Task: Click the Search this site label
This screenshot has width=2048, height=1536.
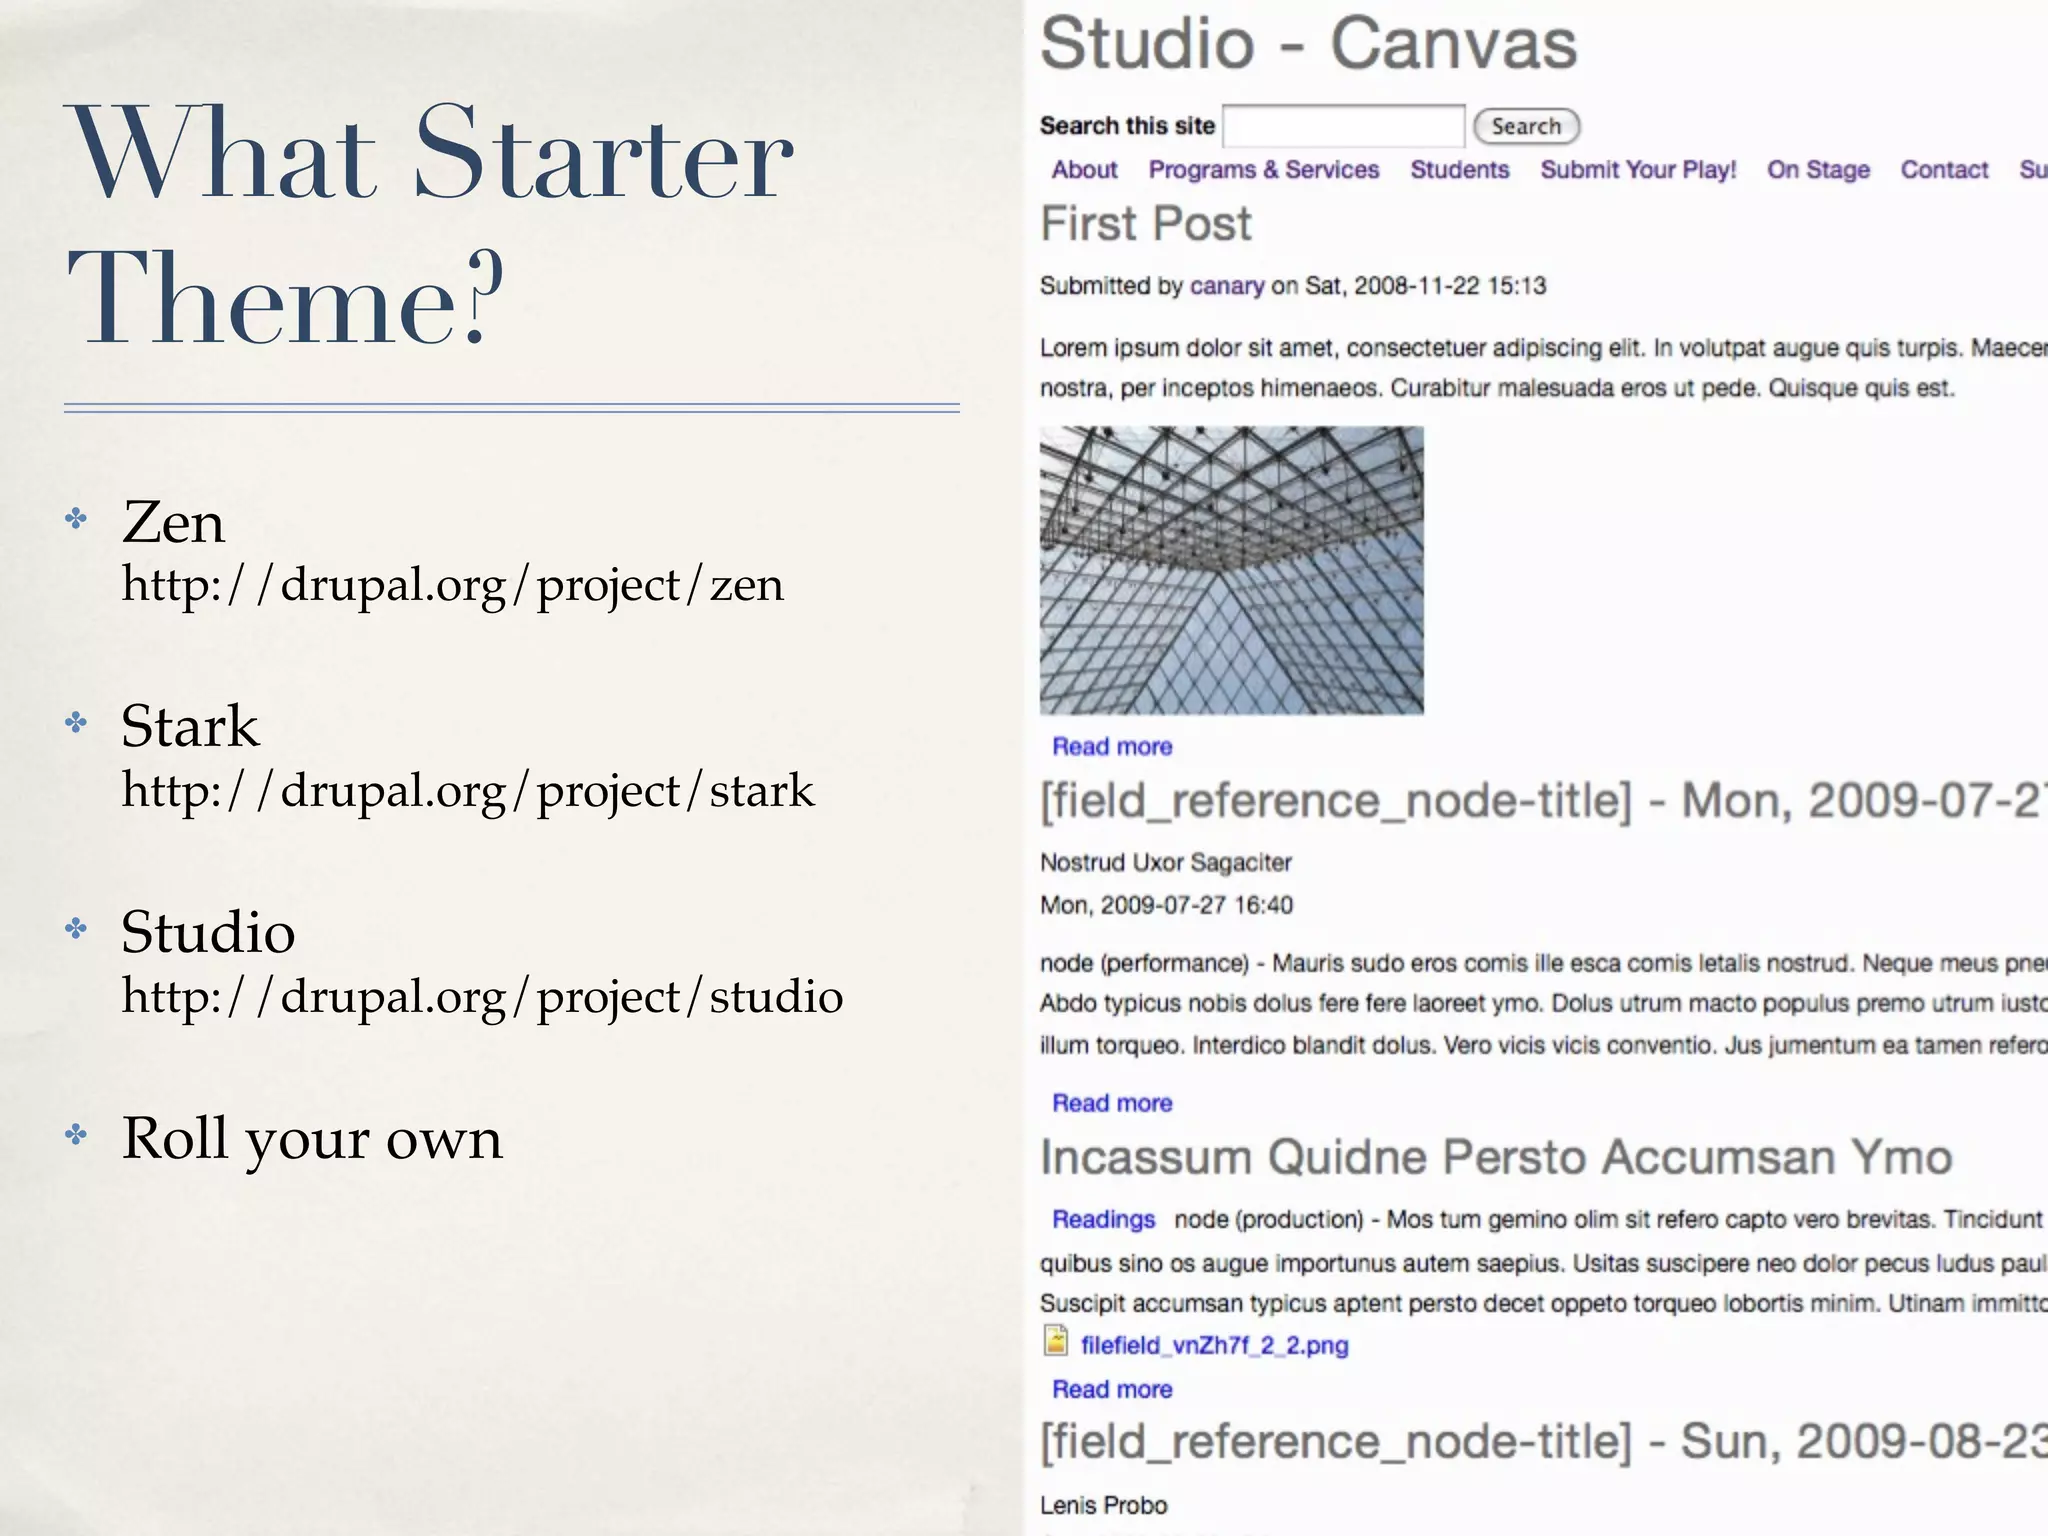Action: point(1127,126)
